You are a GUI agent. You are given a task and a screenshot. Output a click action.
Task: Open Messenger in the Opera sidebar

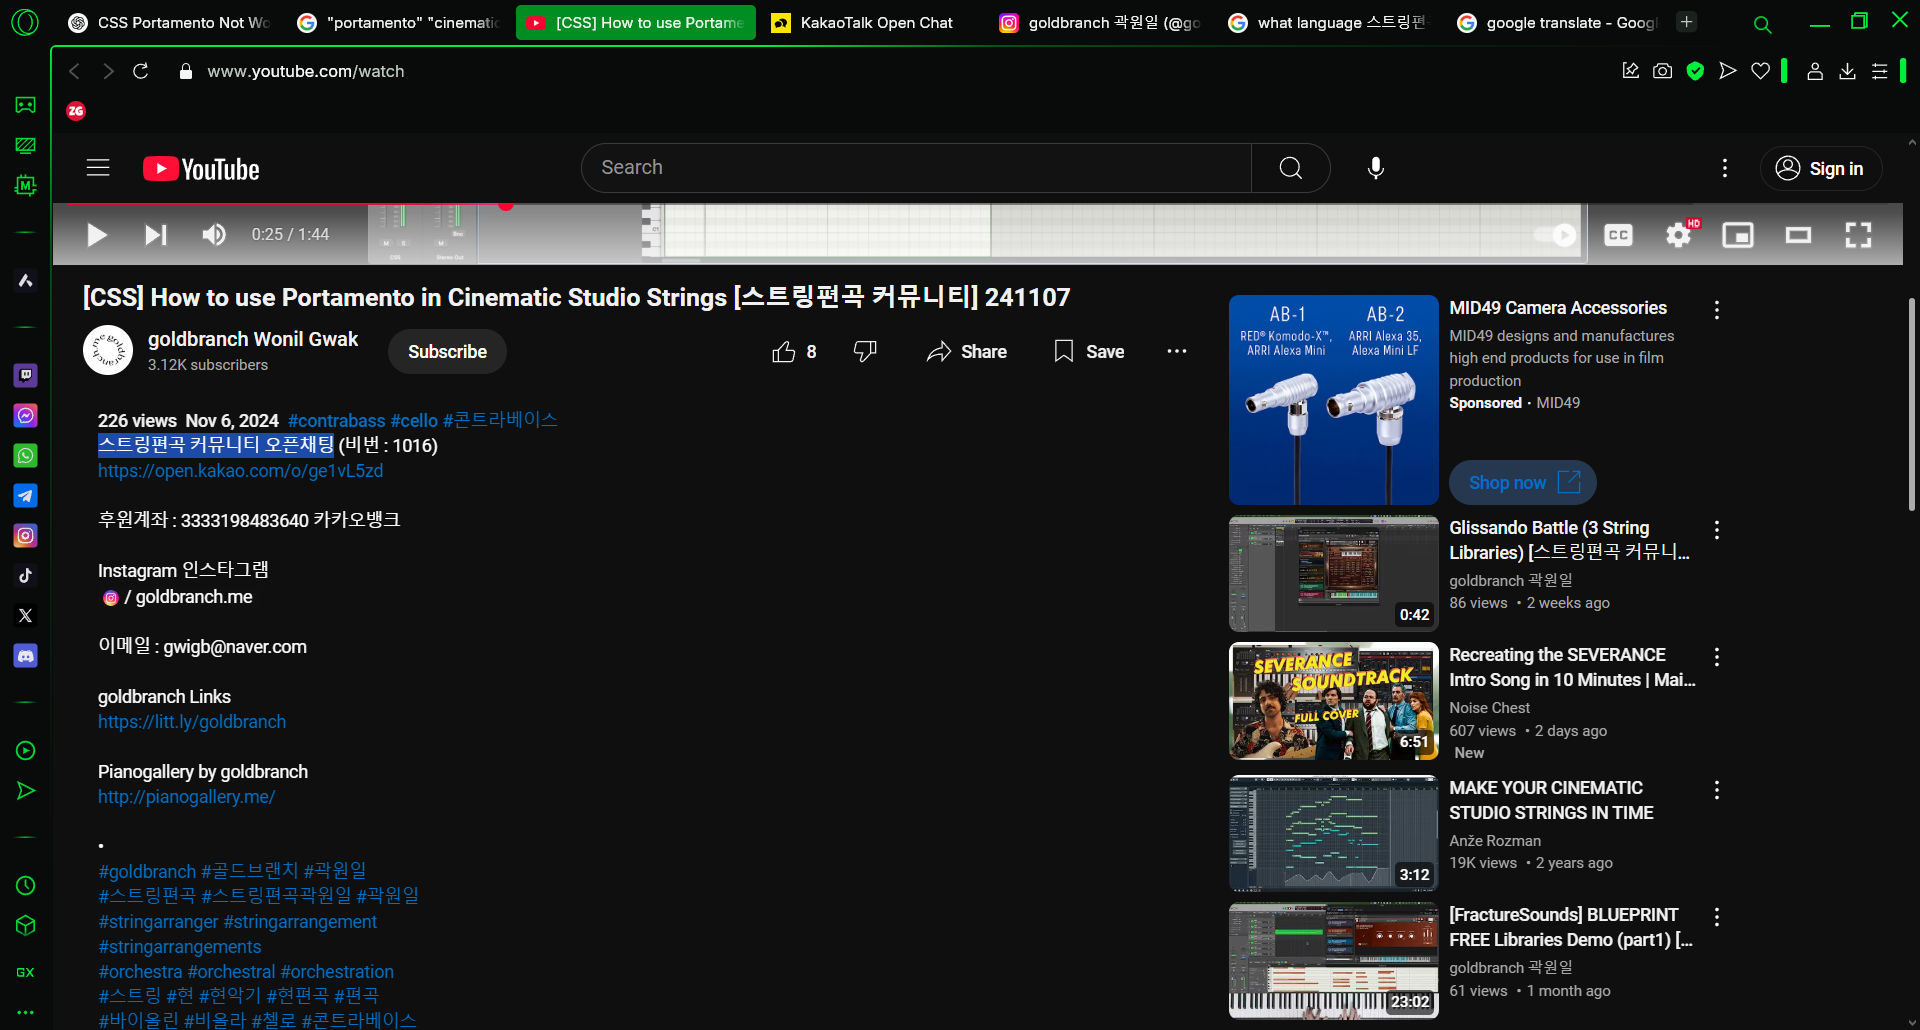click(26, 415)
